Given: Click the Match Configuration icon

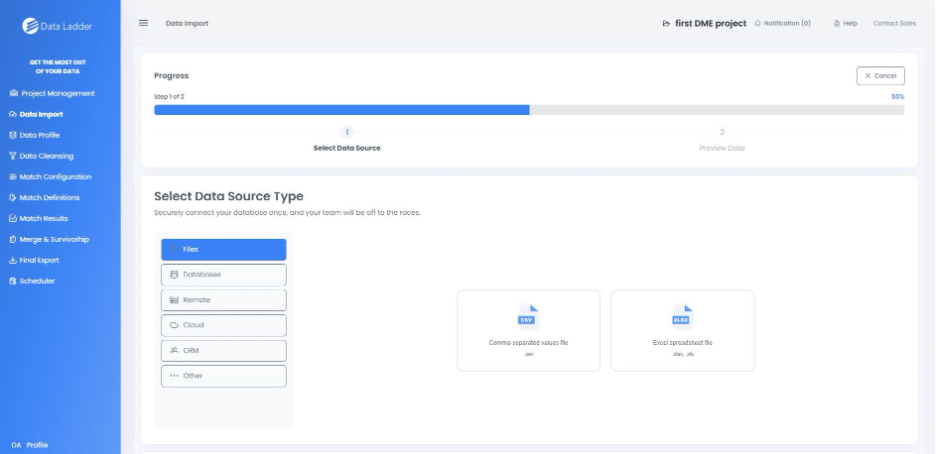Looking at the screenshot, I should 13,177.
